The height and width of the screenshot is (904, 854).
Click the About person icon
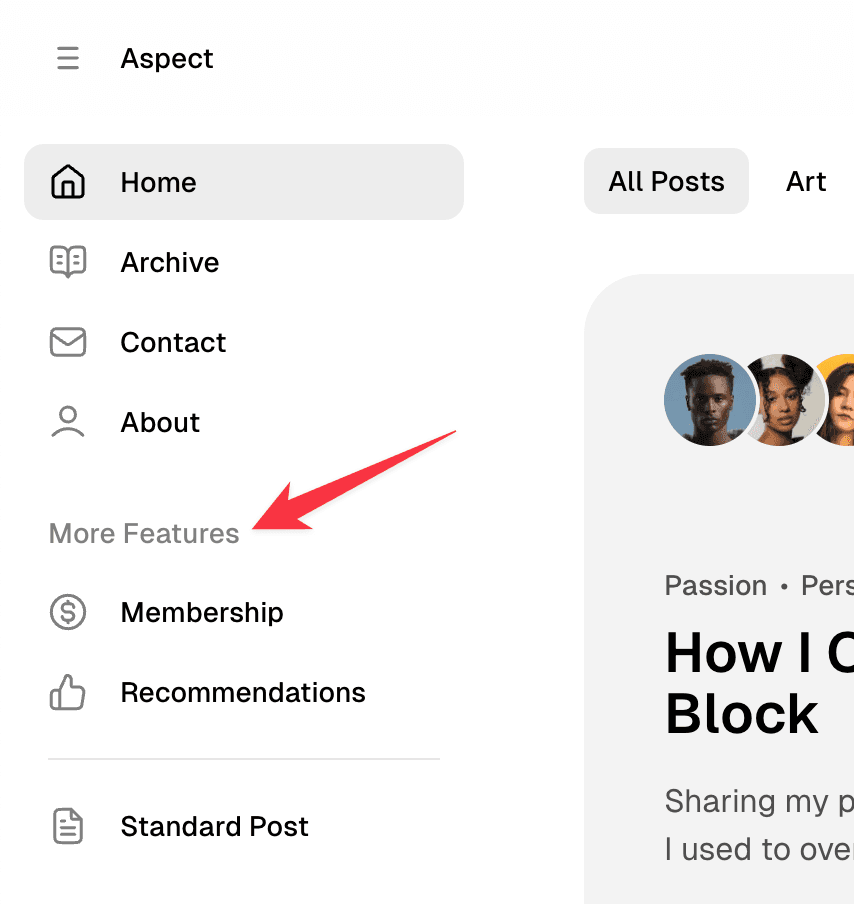[67, 422]
